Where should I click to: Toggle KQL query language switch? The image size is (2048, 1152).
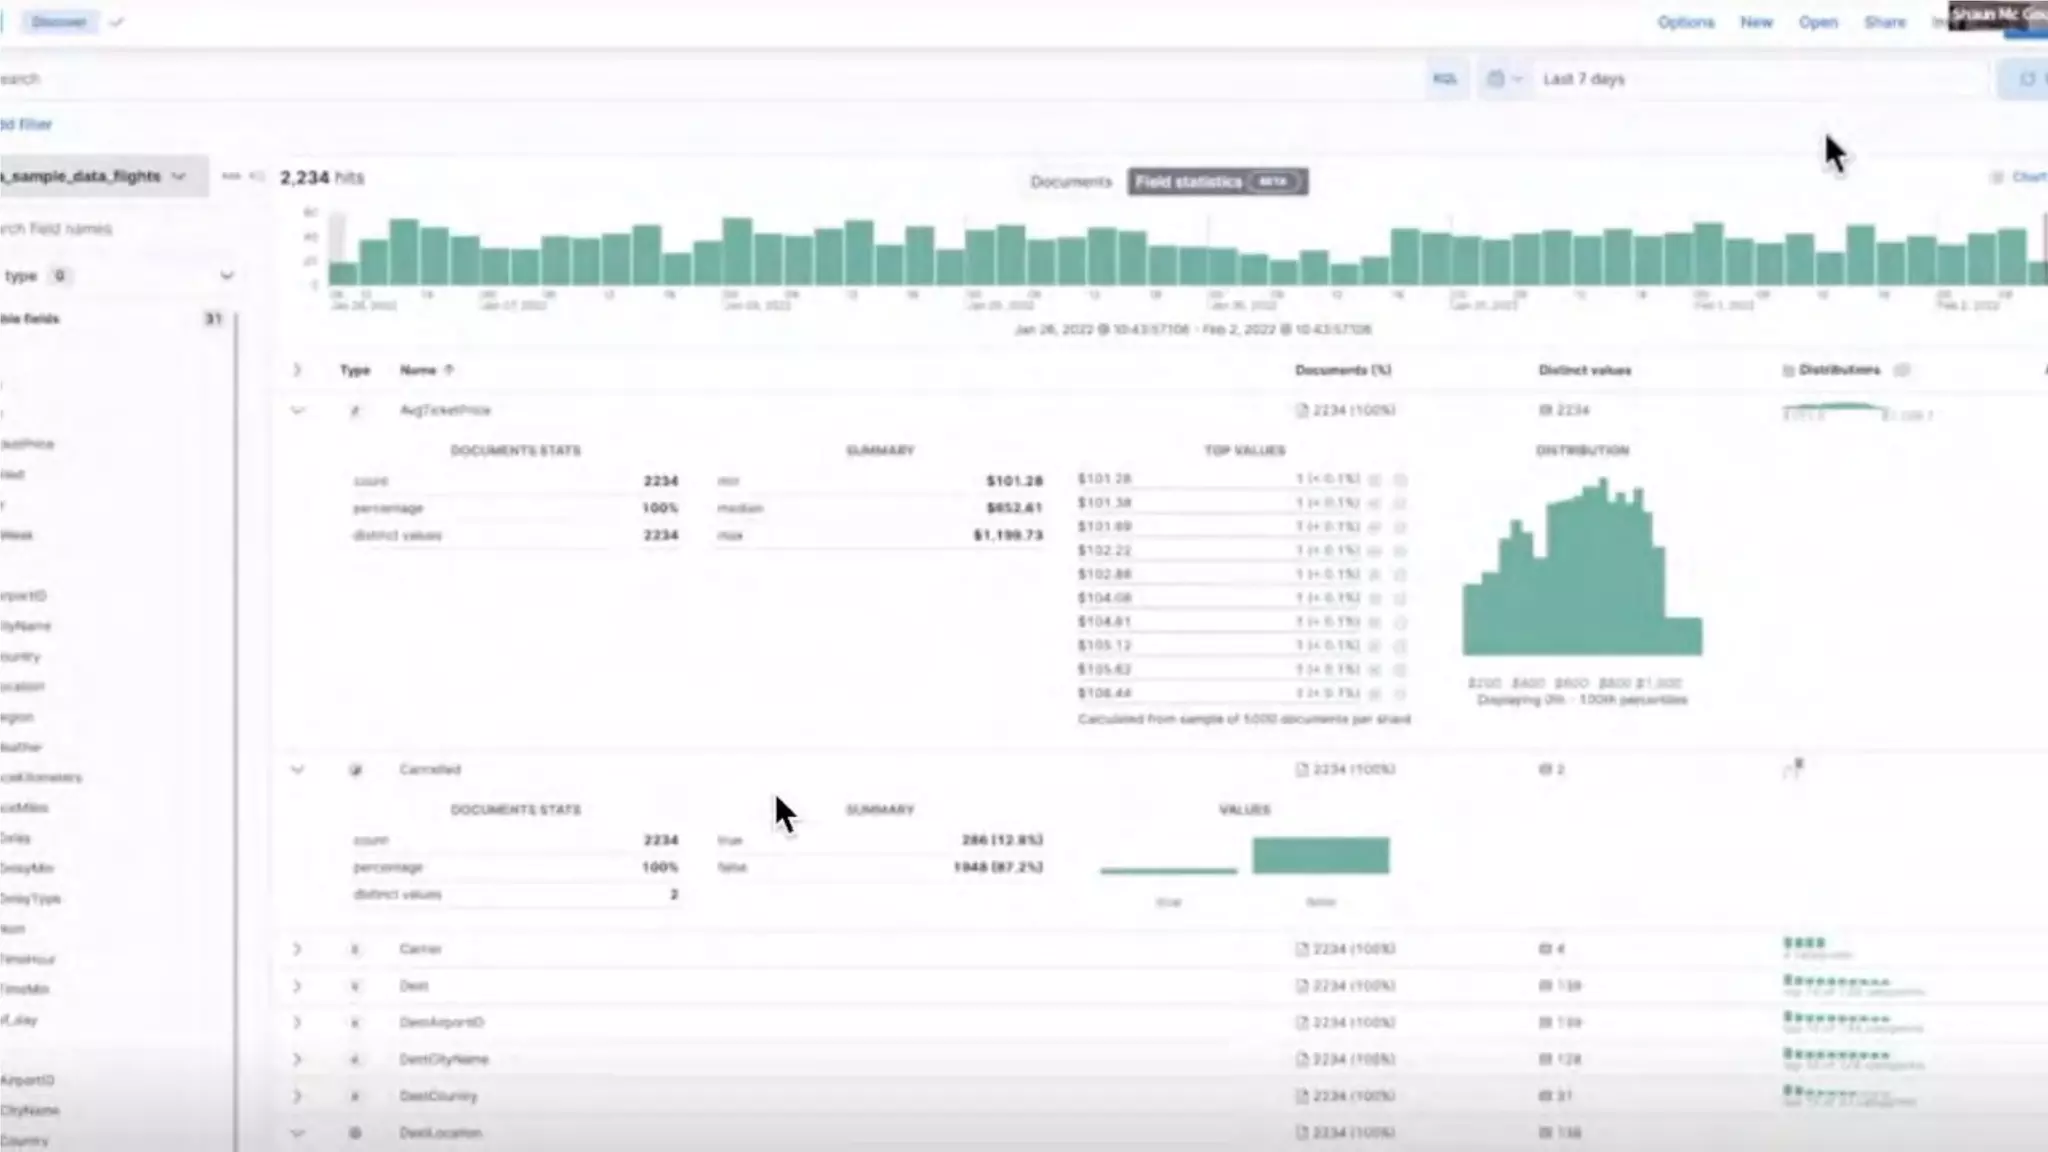(1444, 79)
